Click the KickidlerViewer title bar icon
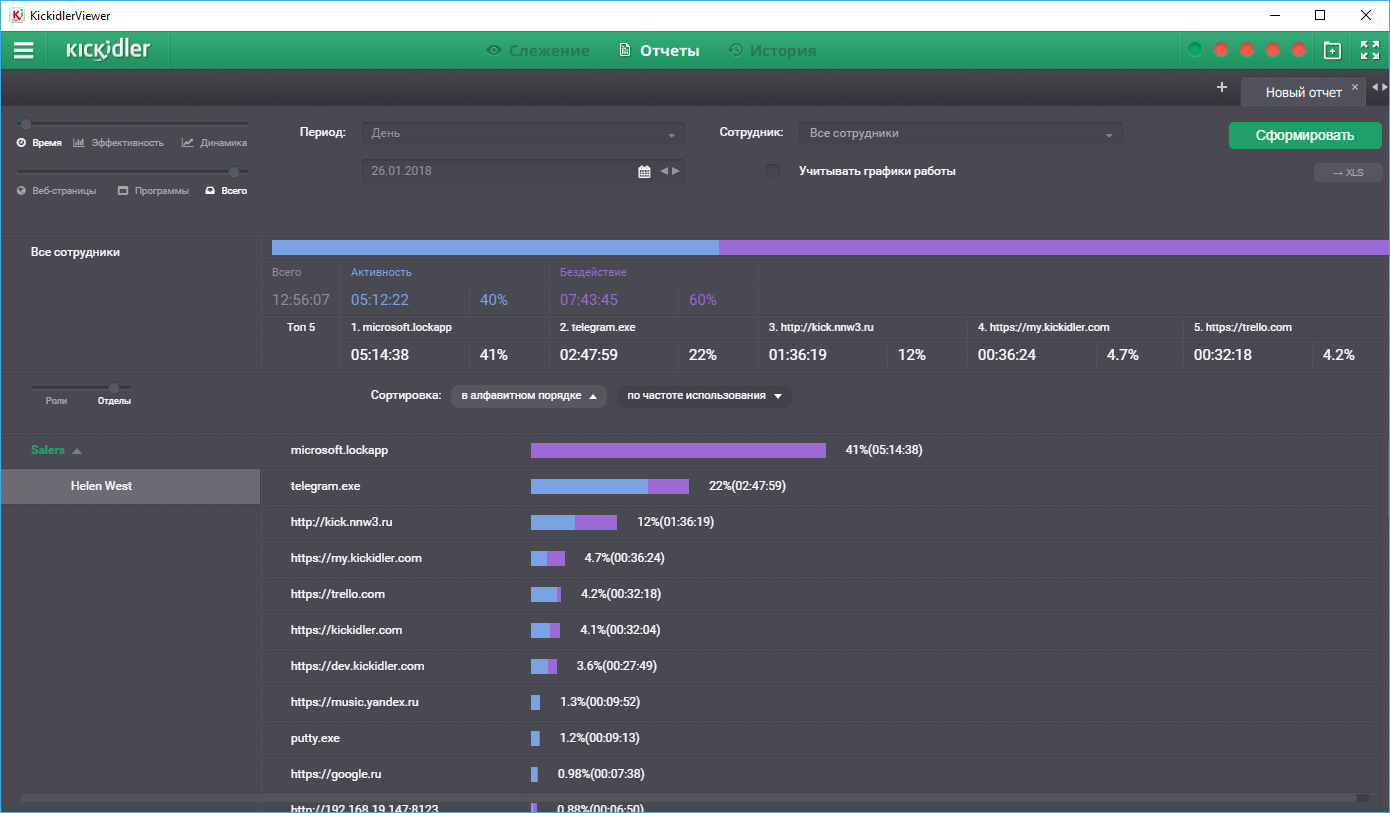Screen dimensions: 1390x813 [x=15, y=15]
